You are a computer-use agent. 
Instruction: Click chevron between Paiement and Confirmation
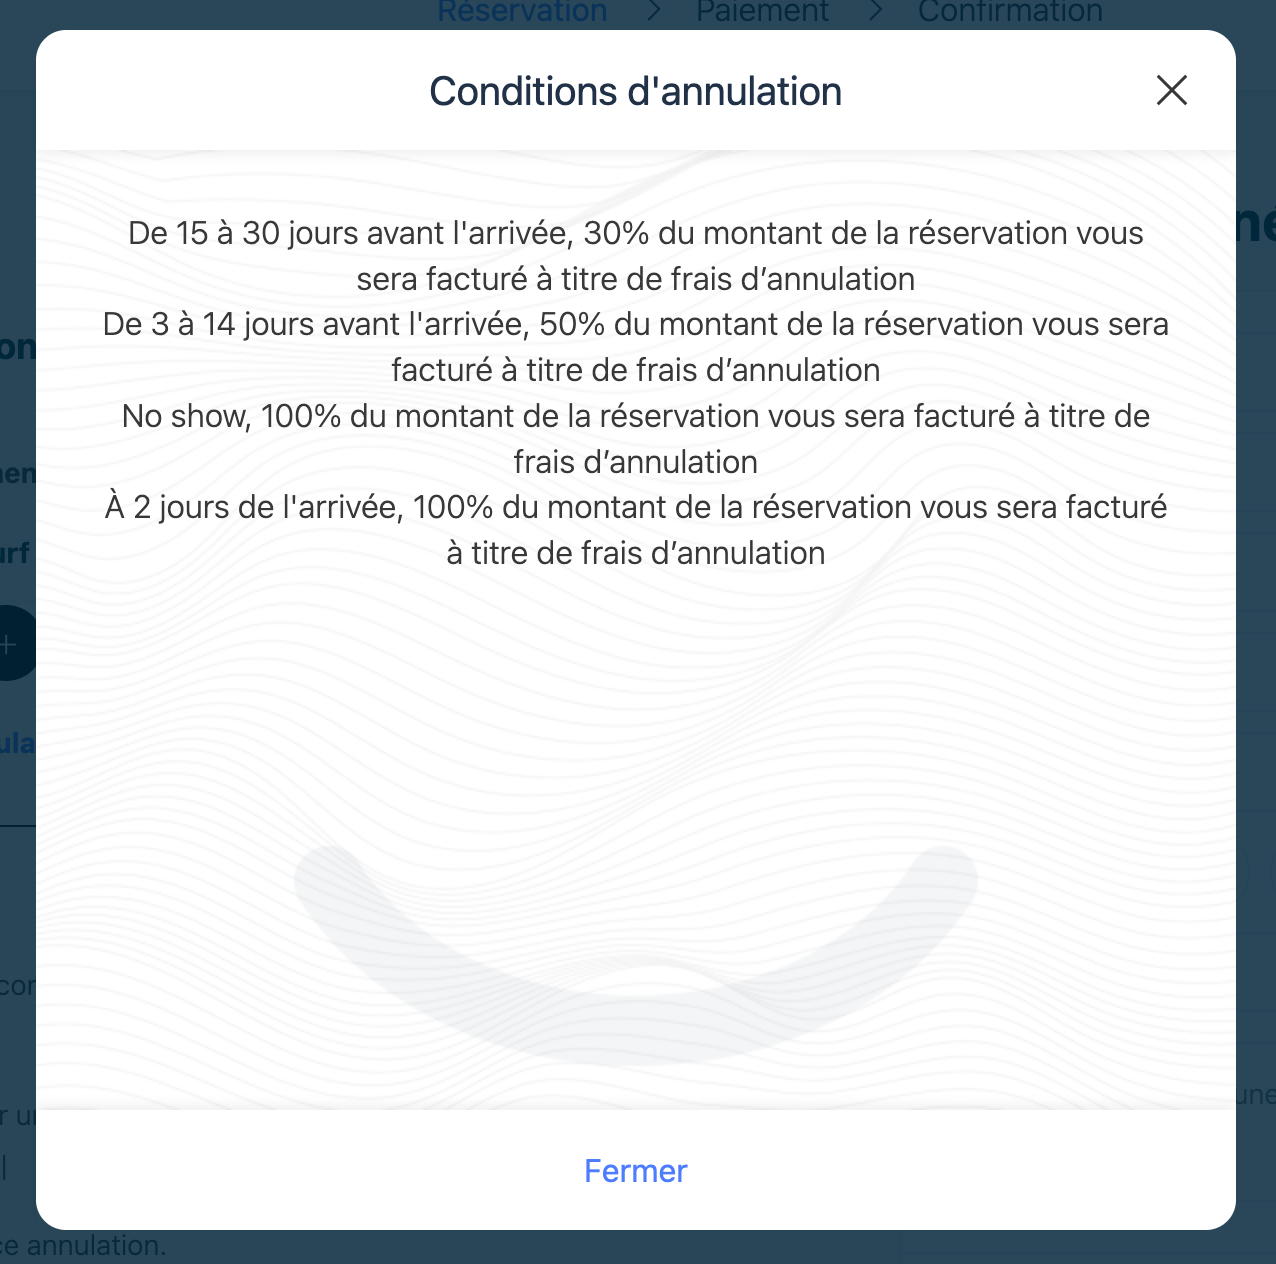pyautogui.click(x=876, y=12)
